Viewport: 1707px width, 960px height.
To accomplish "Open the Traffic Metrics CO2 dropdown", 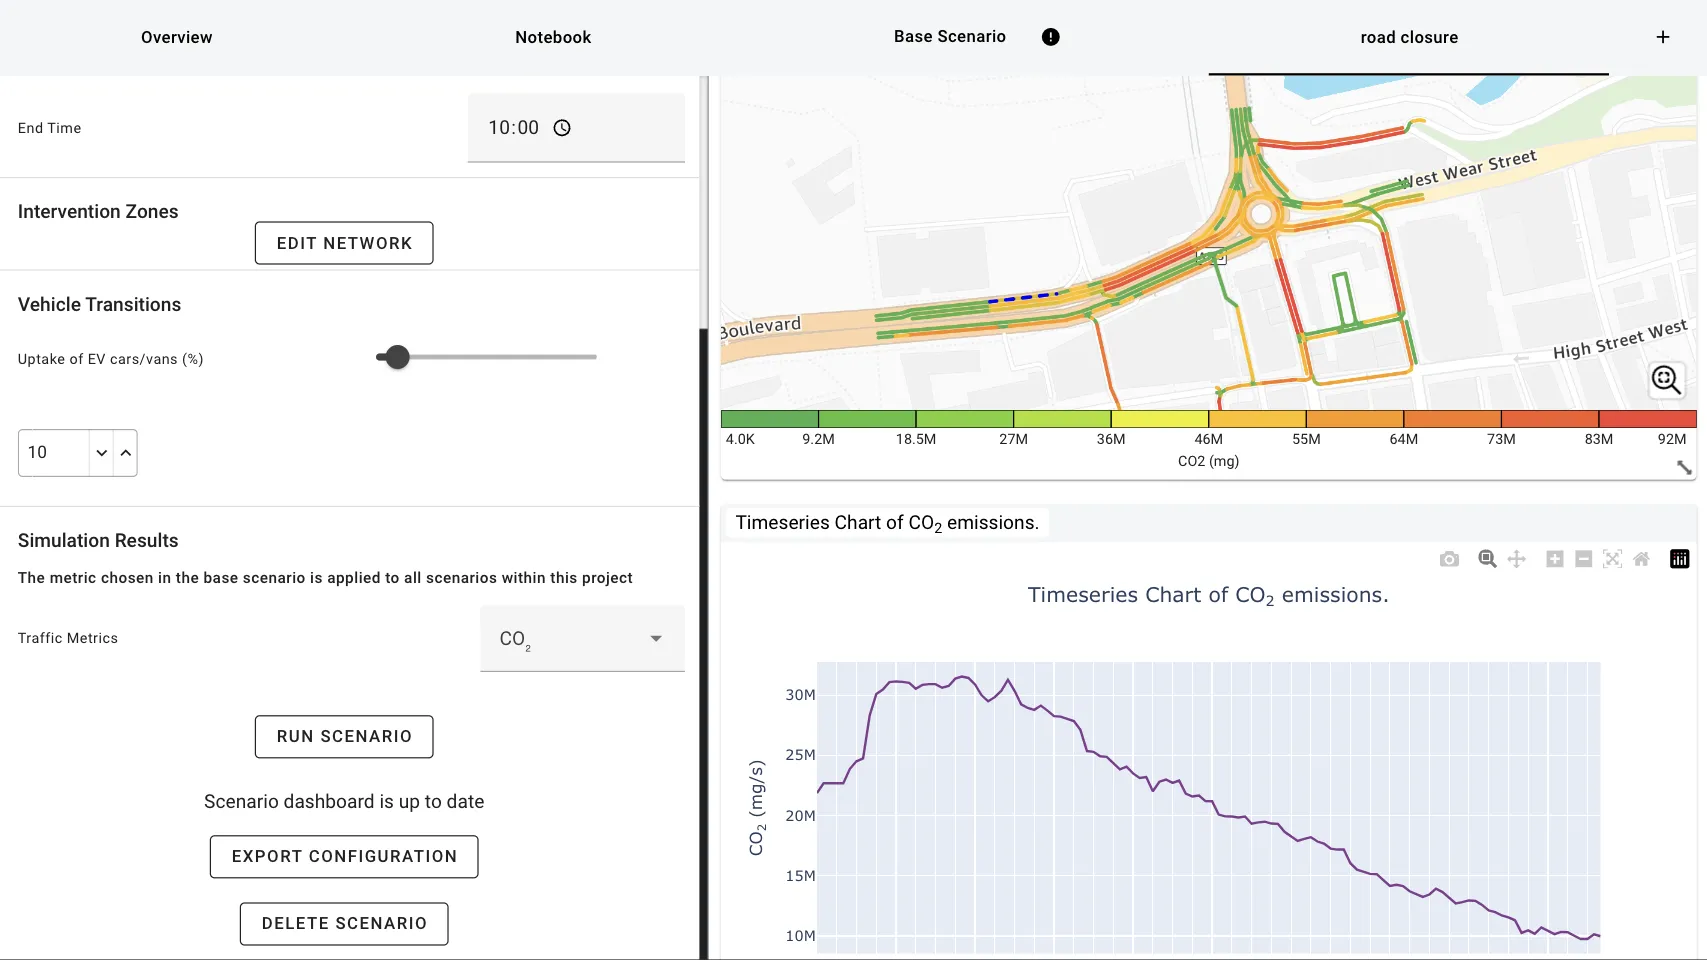I will tap(583, 638).
